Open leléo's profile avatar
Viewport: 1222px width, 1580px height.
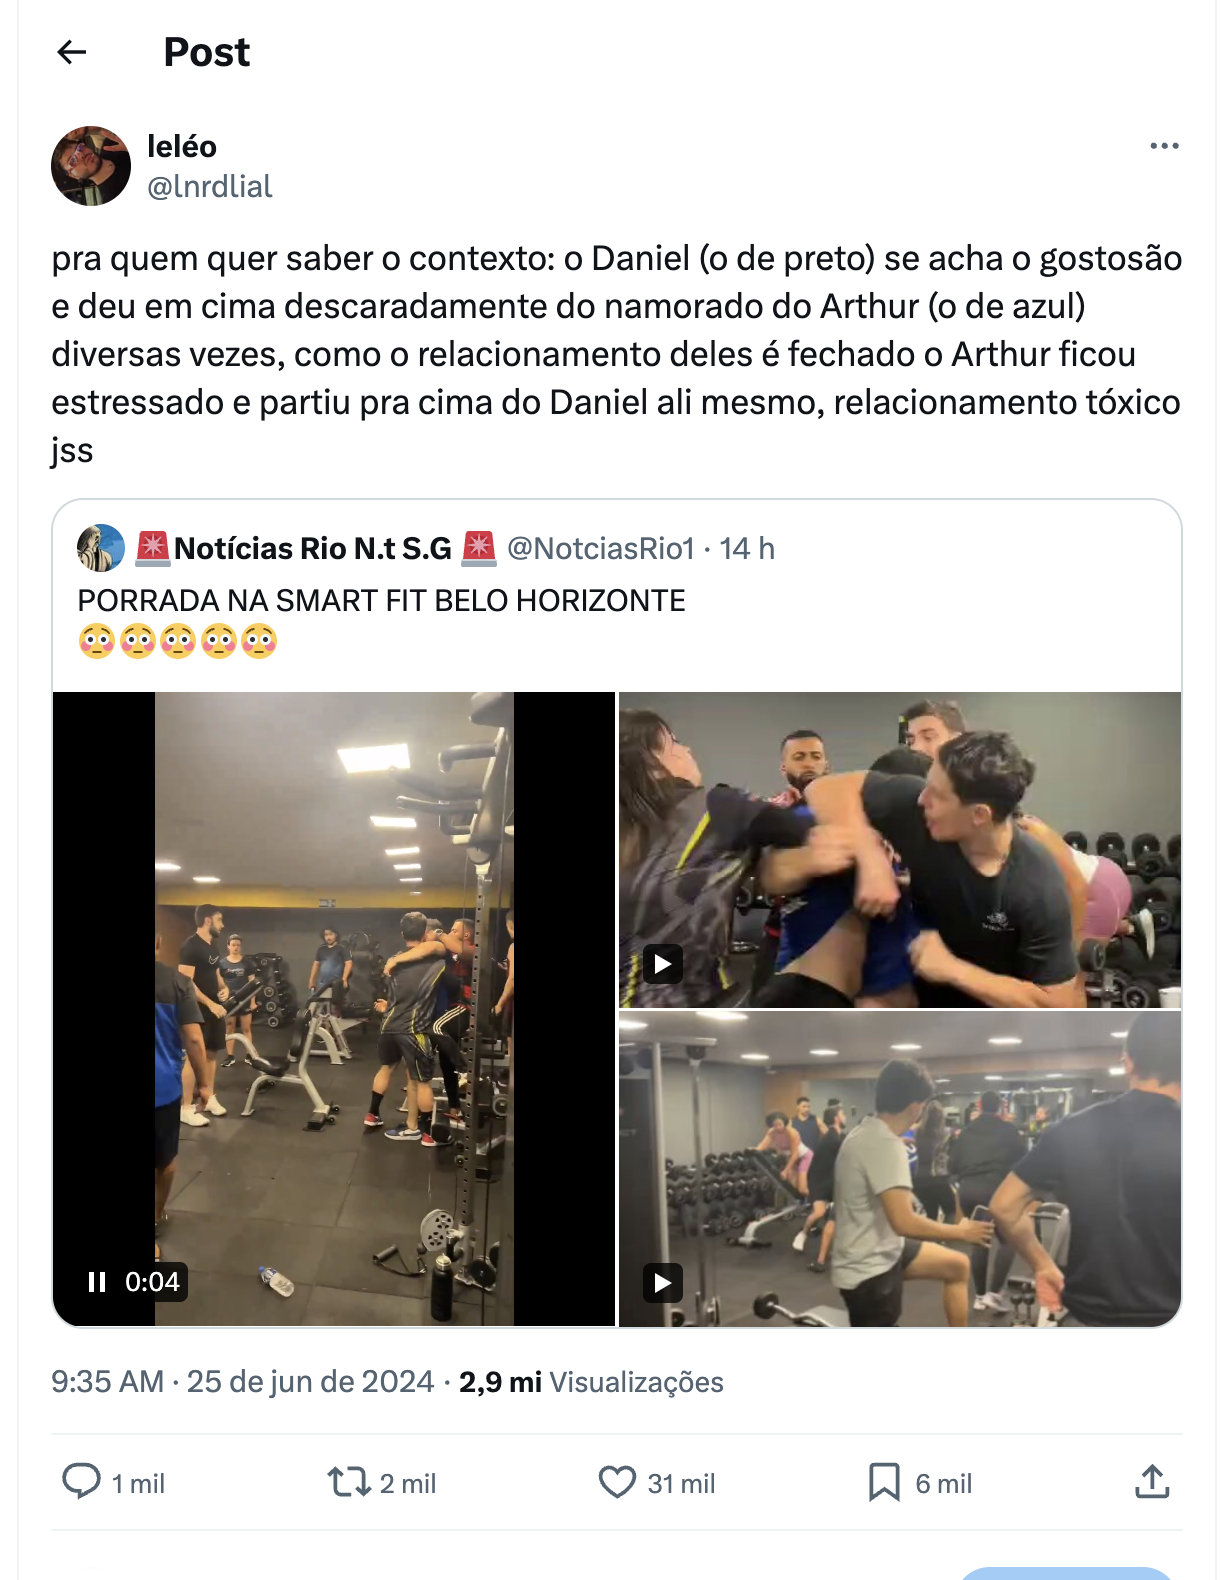point(91,166)
